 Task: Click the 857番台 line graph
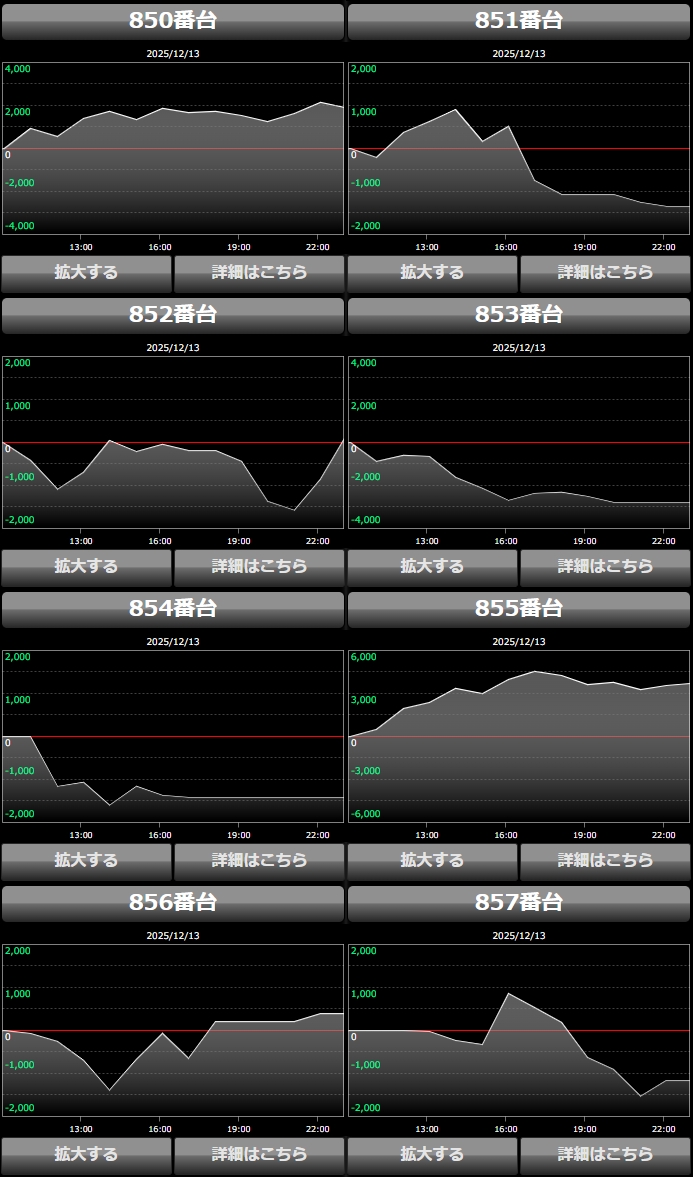[x=519, y=1030]
